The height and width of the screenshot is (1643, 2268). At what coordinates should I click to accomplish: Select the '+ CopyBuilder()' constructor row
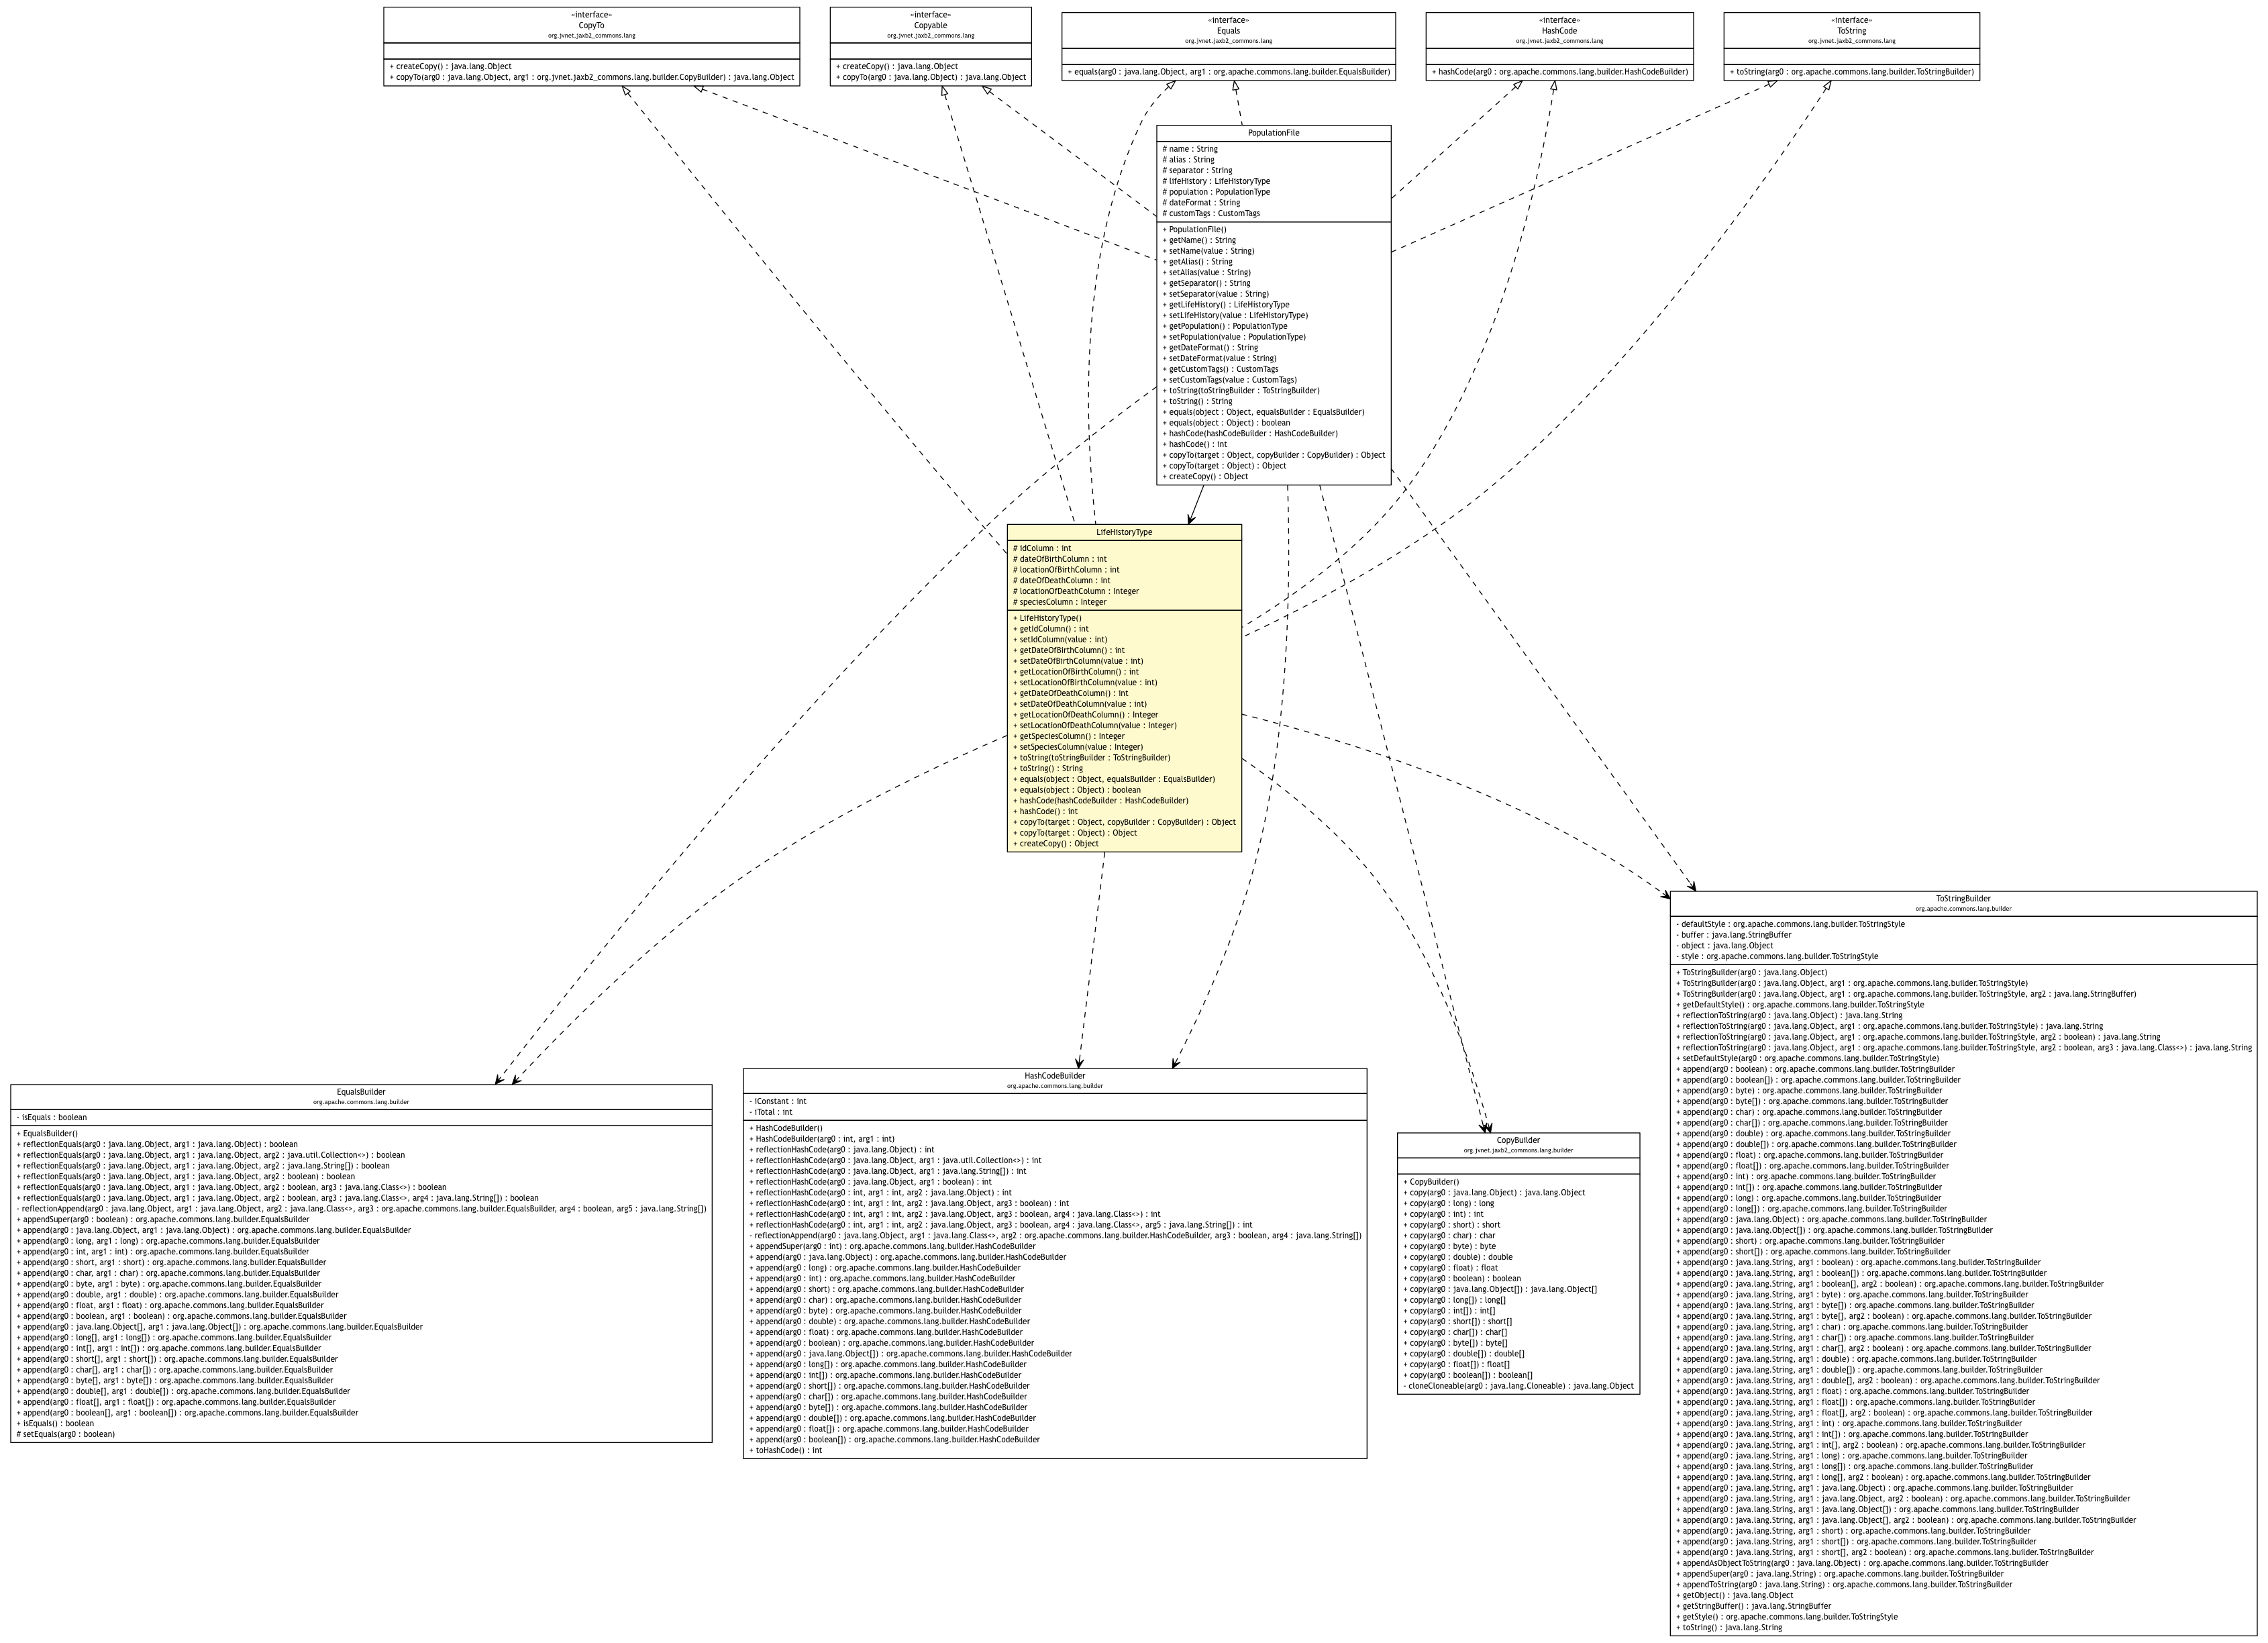(1431, 1182)
